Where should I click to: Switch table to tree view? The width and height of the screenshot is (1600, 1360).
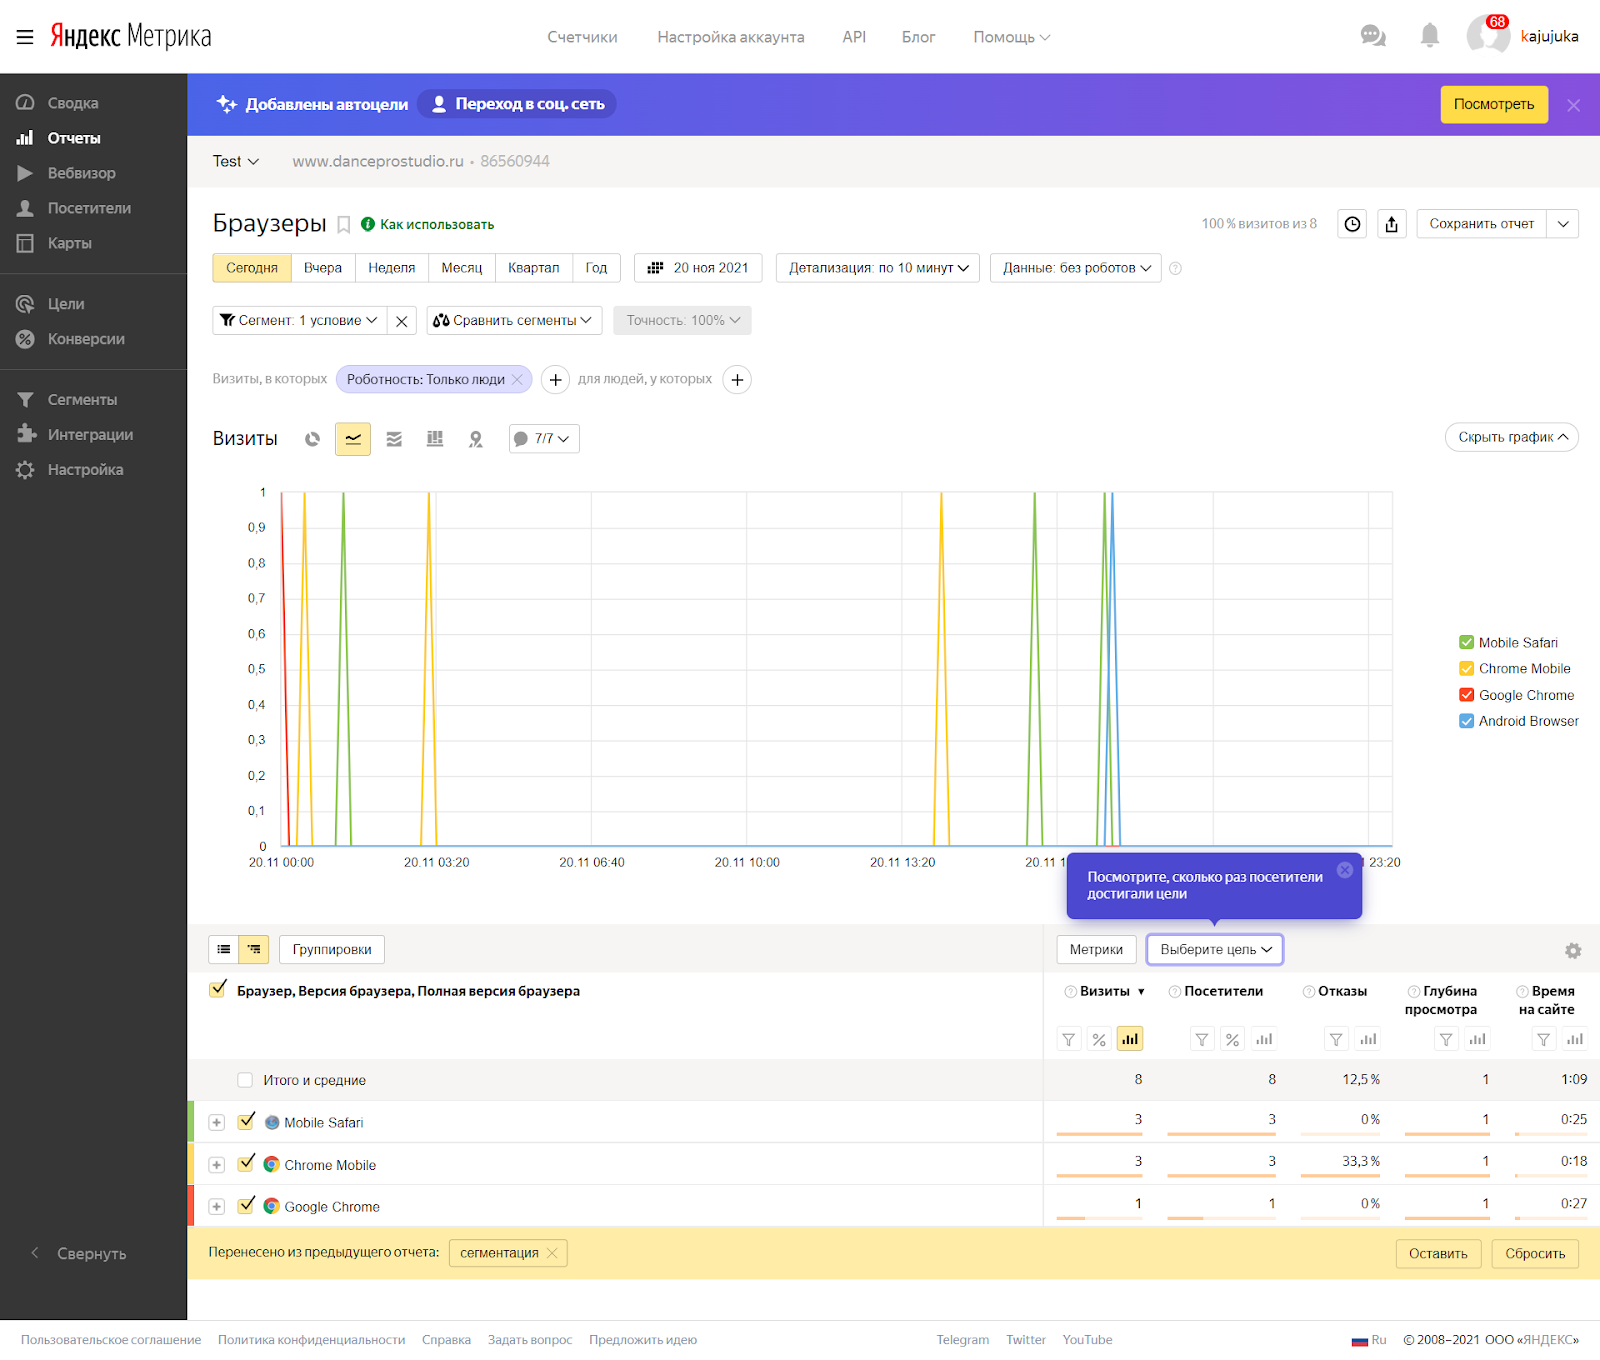point(254,949)
